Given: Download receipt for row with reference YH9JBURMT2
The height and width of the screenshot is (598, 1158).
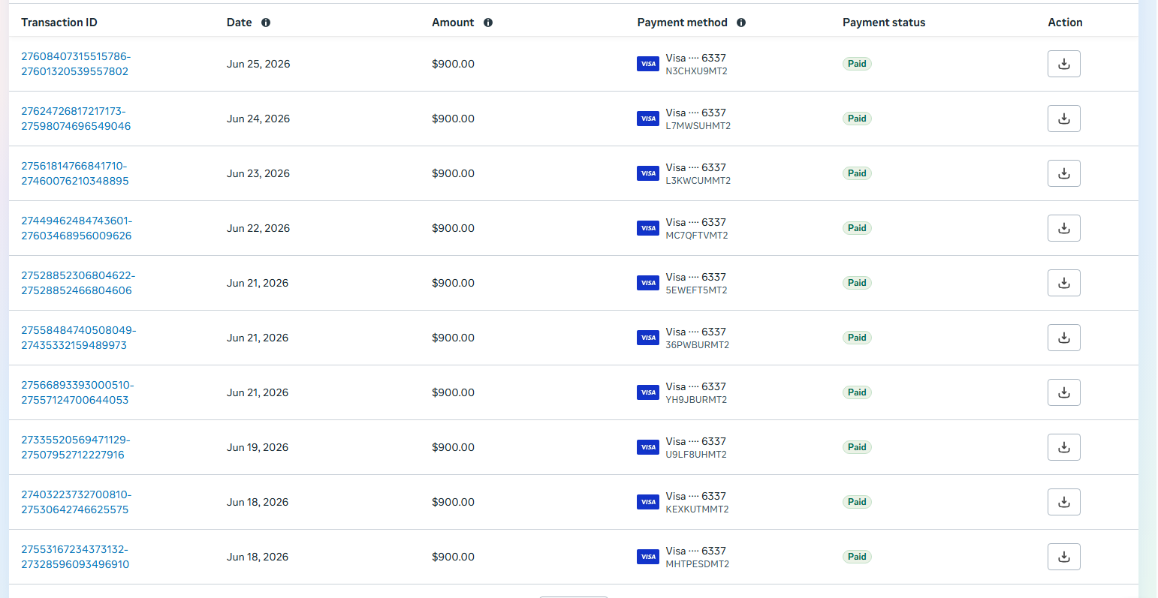Looking at the screenshot, I should point(1063,392).
